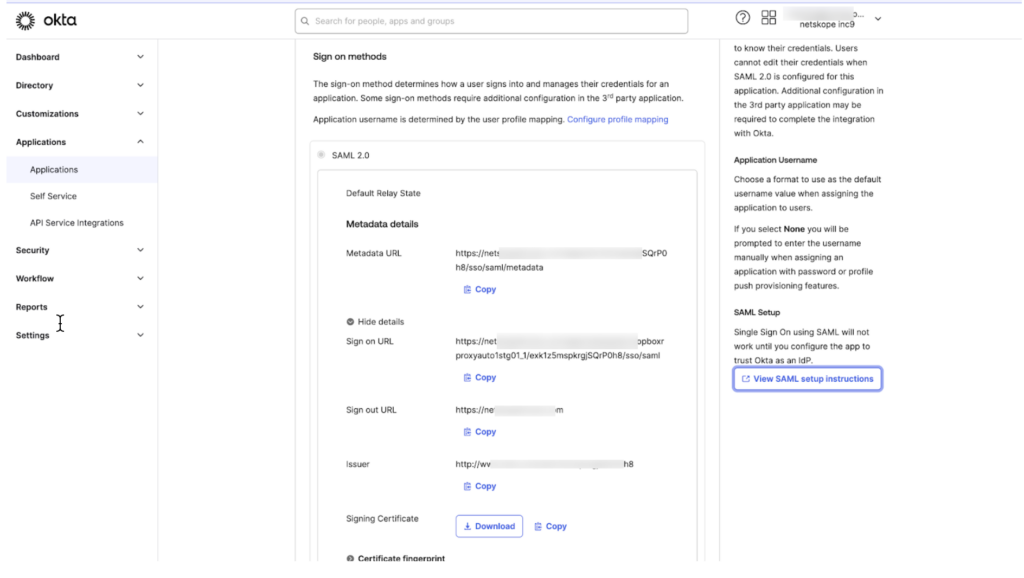Viewport: 1024px width, 578px height.
Task: Click View SAML setup instructions button
Action: (808, 379)
